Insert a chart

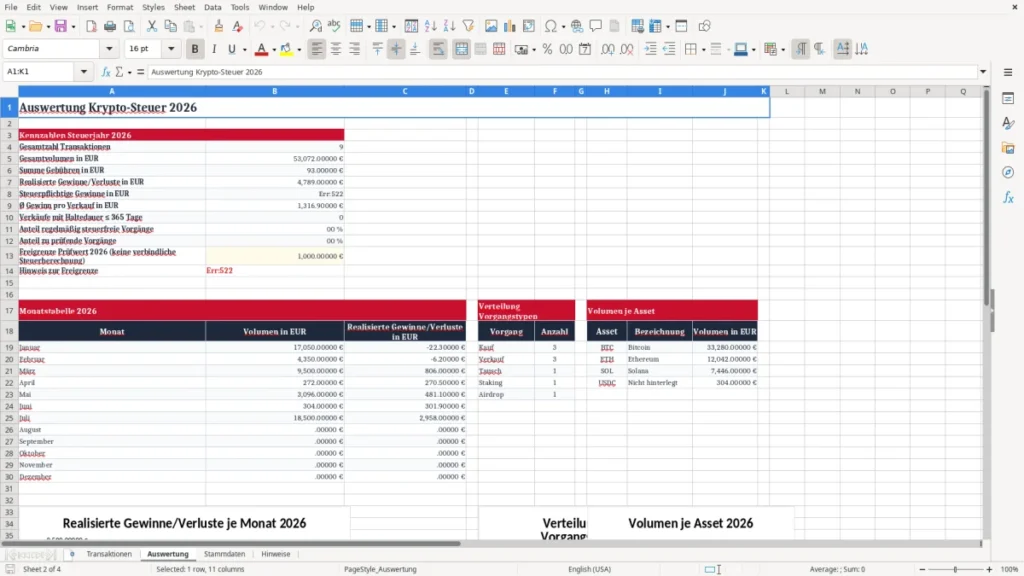(510, 26)
